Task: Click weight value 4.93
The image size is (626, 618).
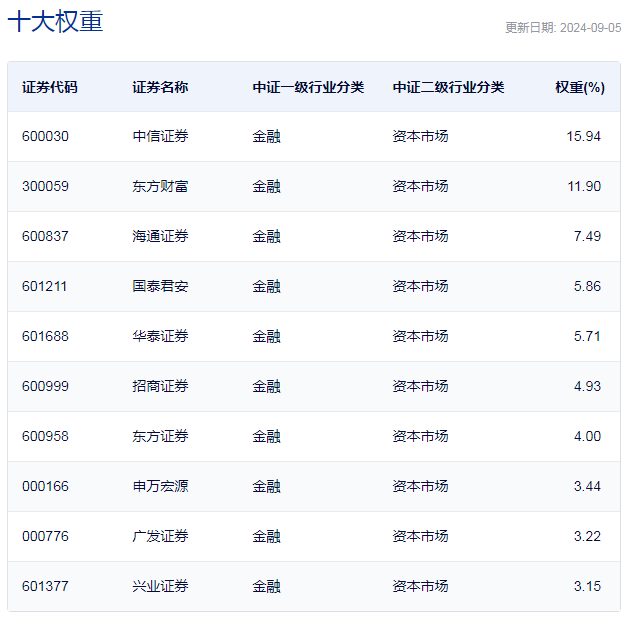Action: coord(587,386)
